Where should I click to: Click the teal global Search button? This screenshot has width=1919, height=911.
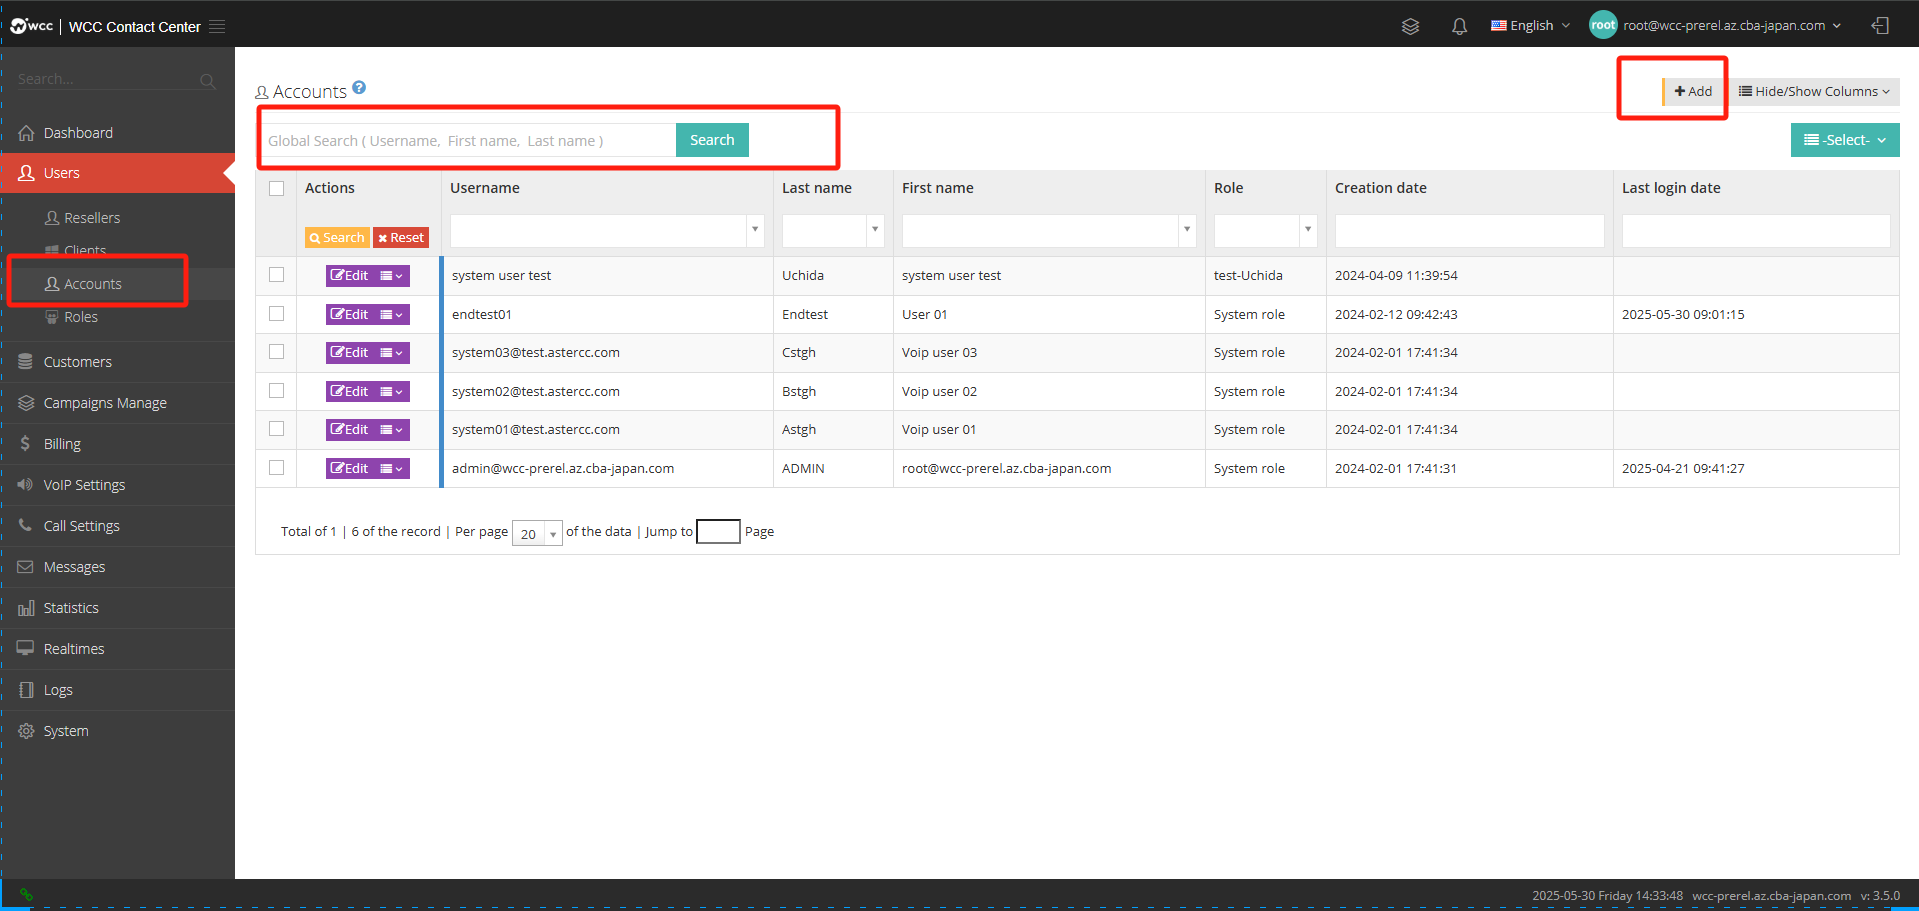(x=712, y=140)
